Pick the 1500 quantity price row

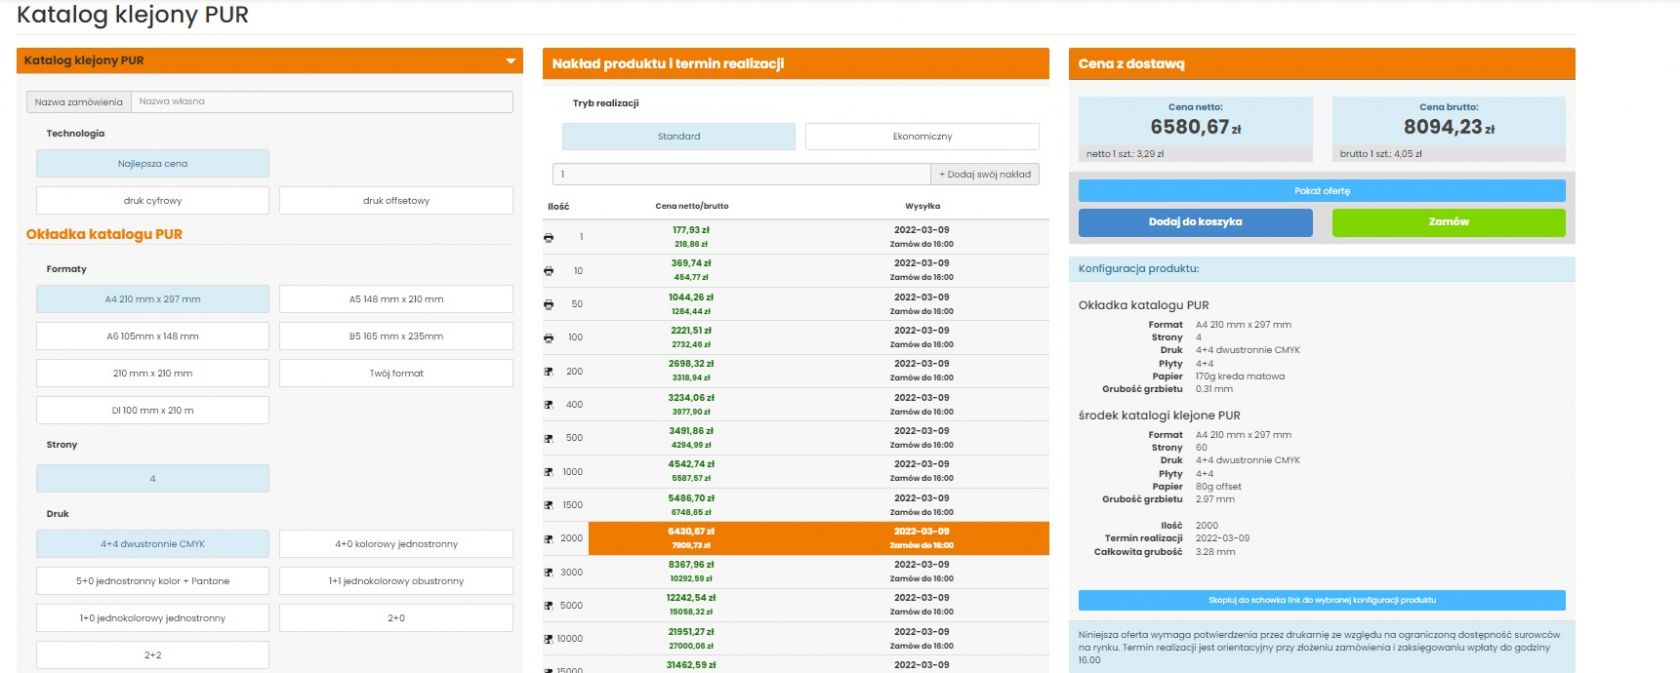coord(795,505)
